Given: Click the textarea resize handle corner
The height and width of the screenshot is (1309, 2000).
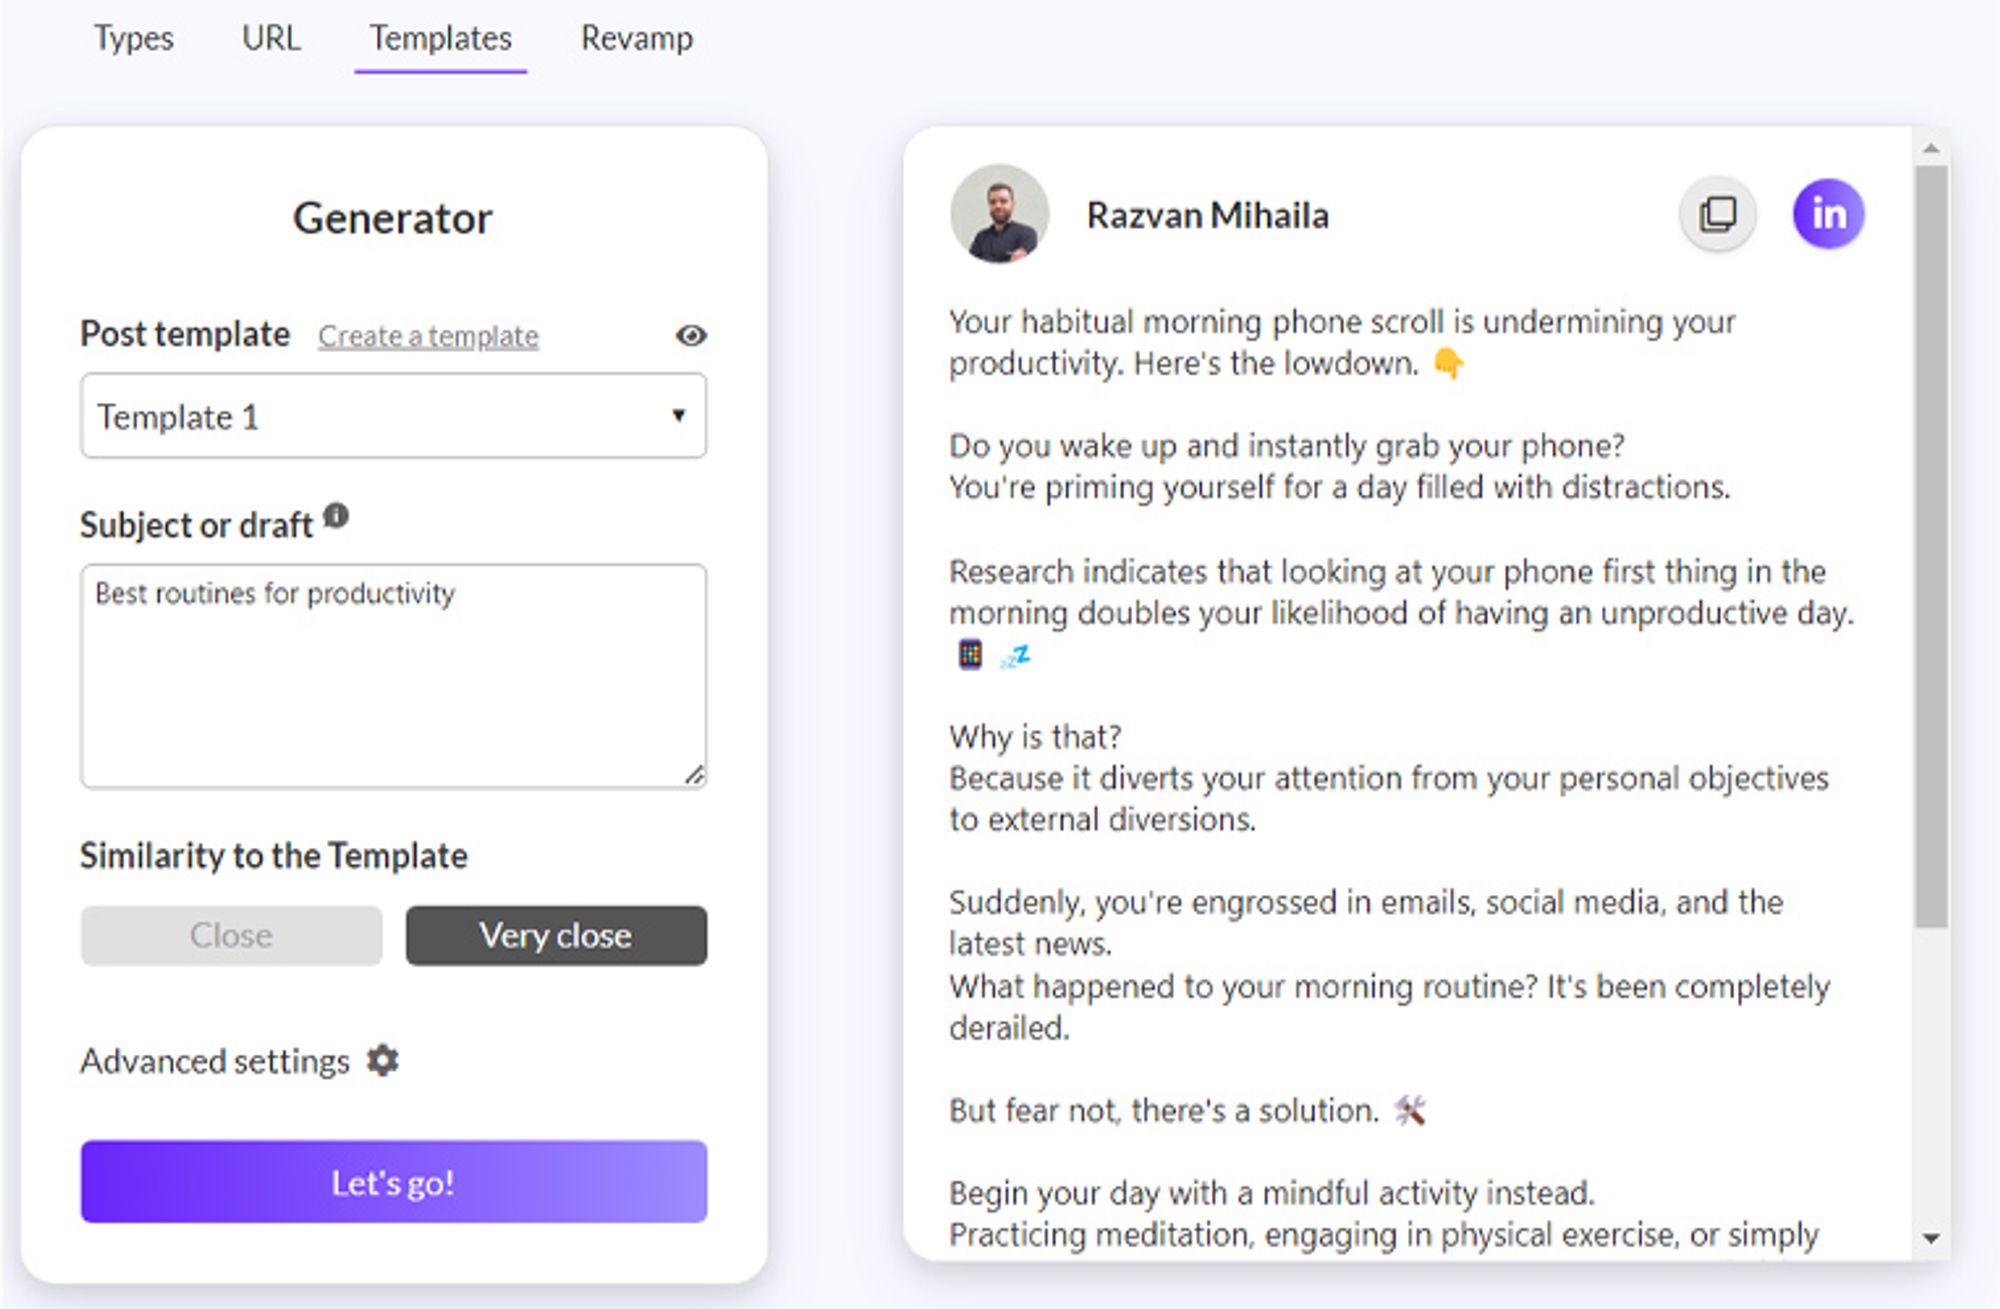Looking at the screenshot, I should point(694,775).
